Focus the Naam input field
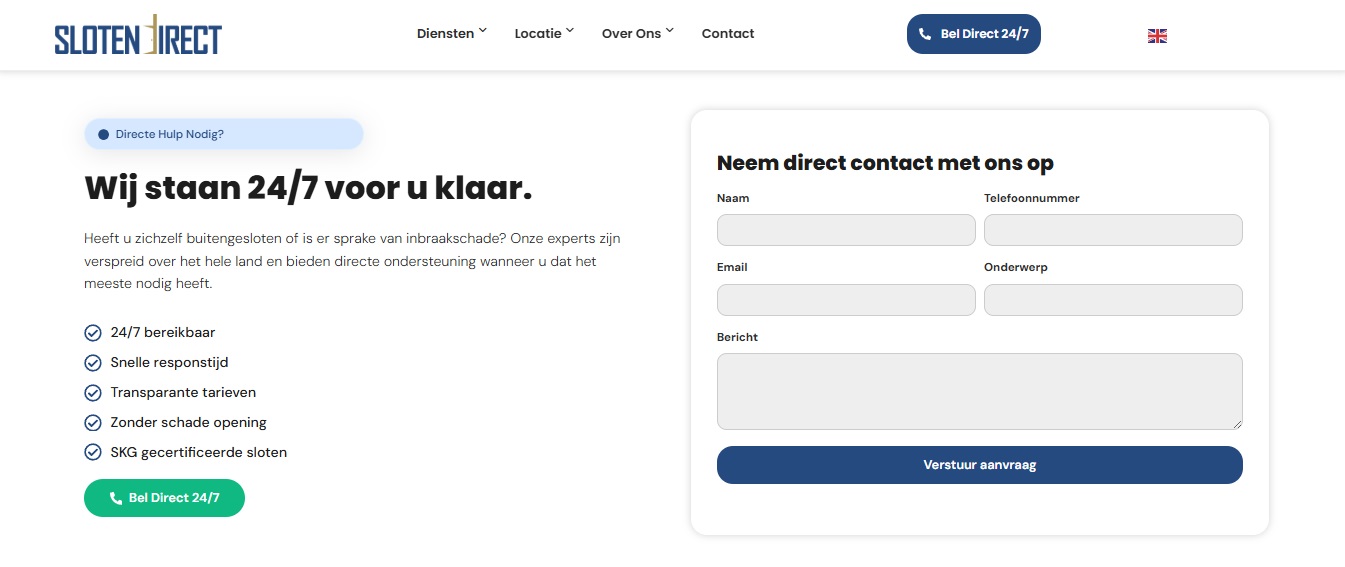Viewport: 1345px width, 567px height. click(x=846, y=230)
